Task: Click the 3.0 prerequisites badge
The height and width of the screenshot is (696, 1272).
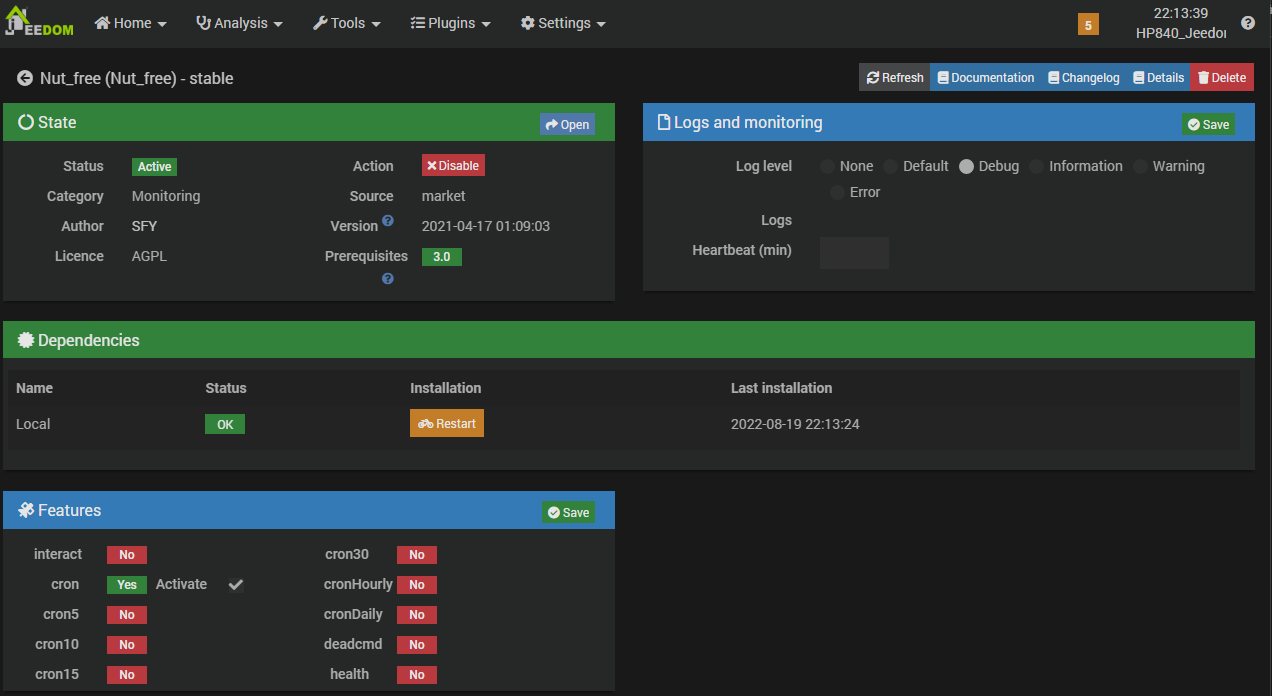Action: 442,257
